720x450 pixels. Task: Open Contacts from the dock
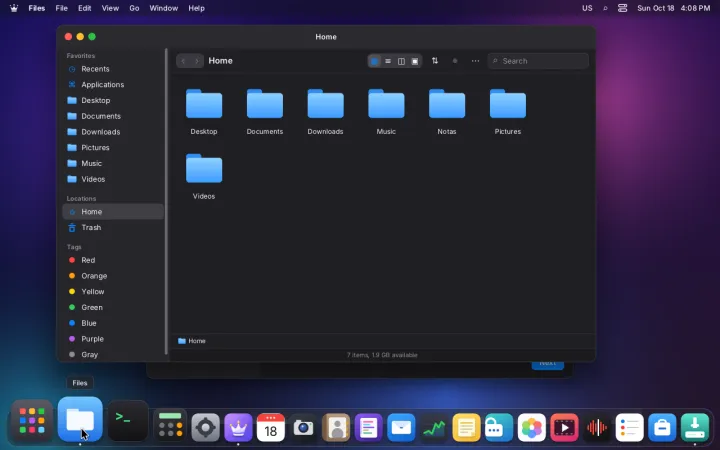(336, 428)
